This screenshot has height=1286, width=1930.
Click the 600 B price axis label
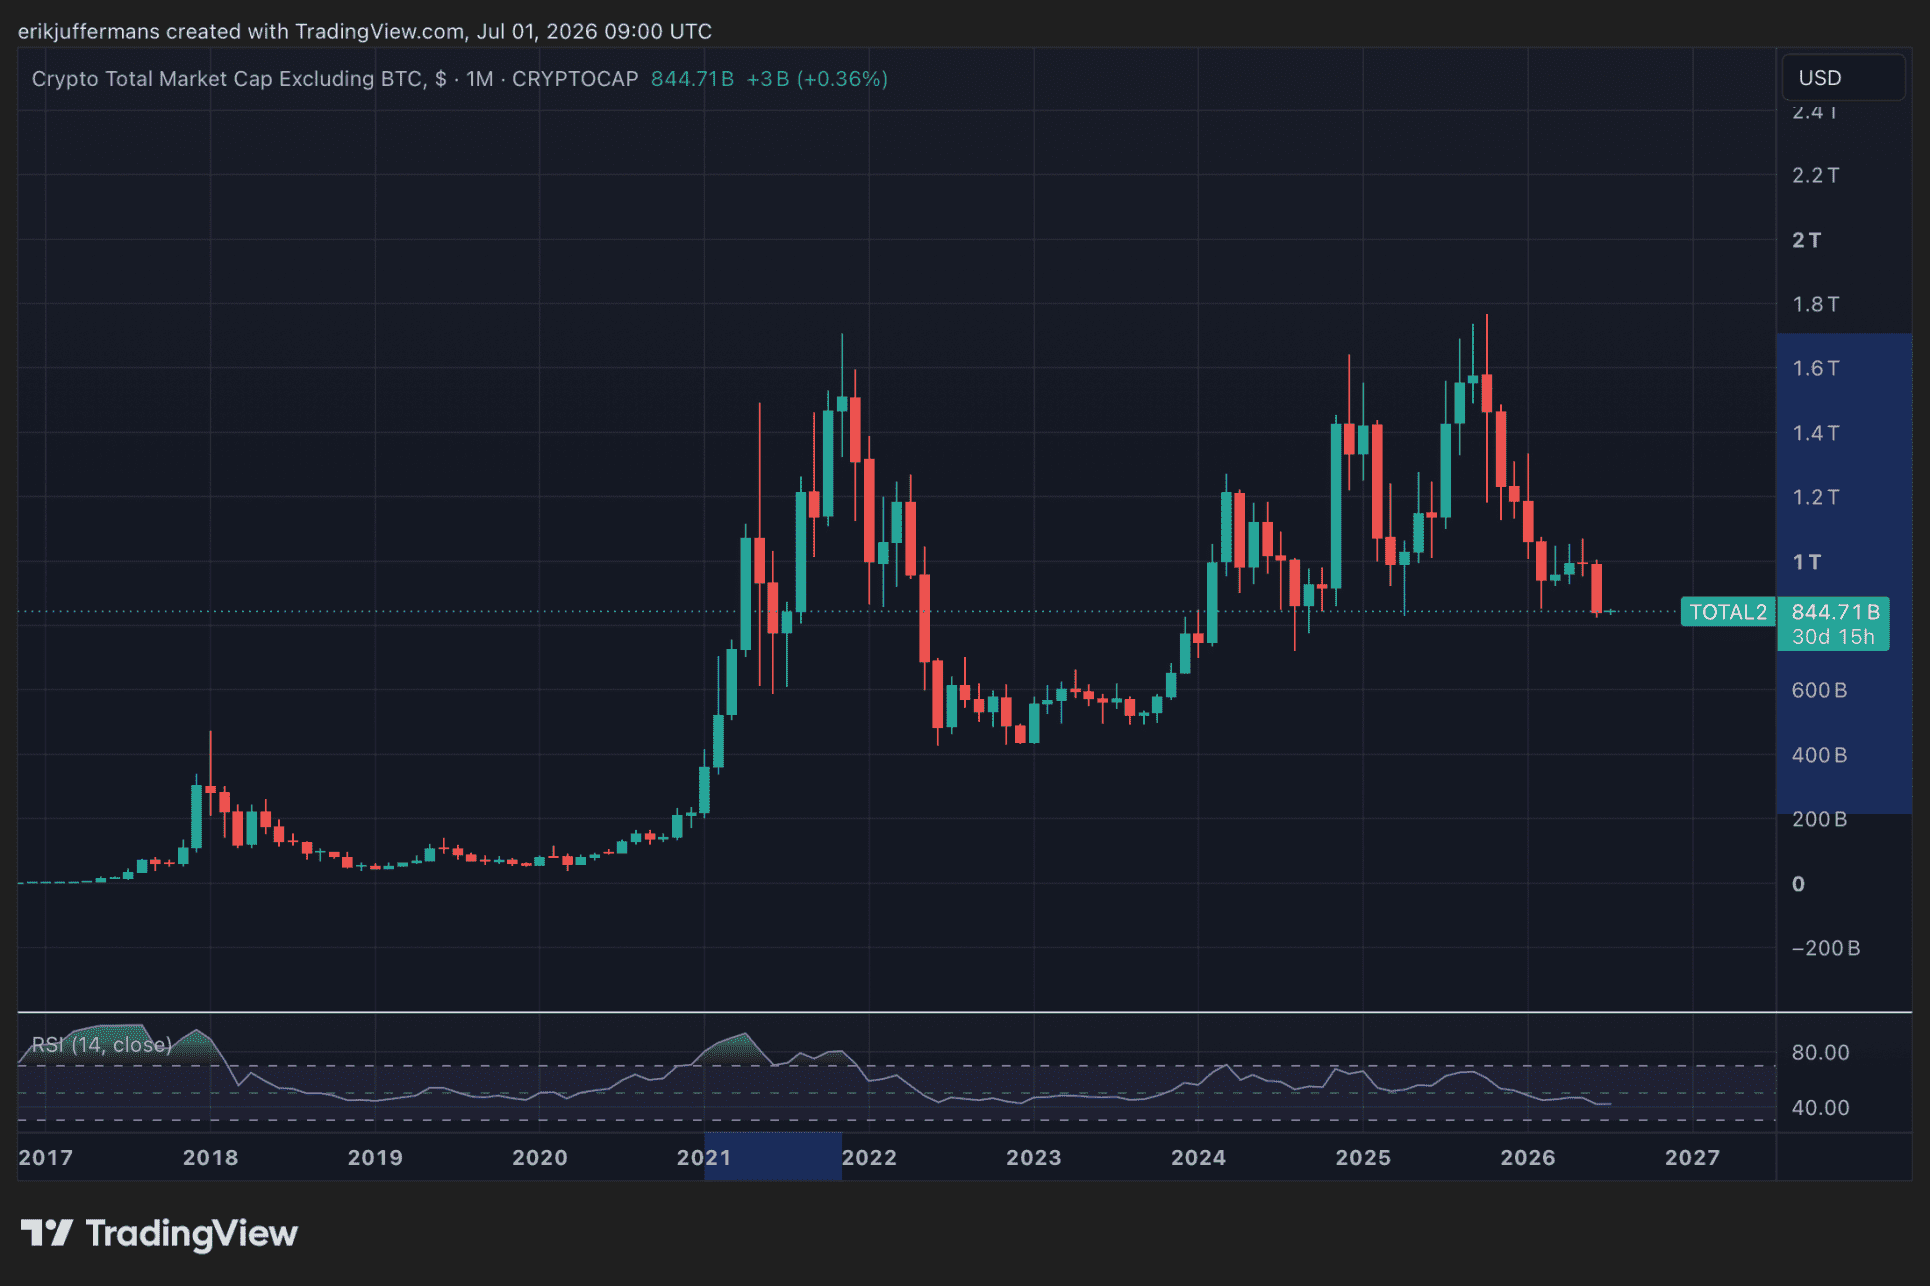tap(1819, 690)
